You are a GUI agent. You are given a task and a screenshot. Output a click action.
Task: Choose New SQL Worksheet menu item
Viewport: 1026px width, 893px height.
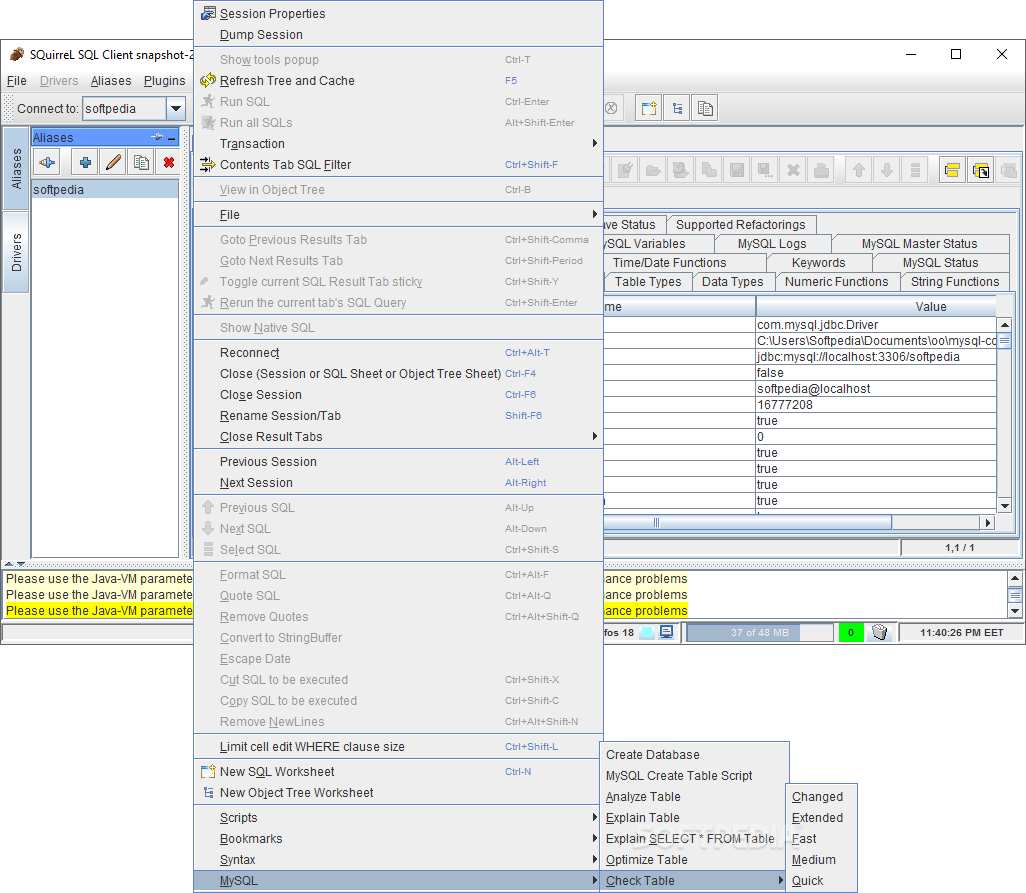pyautogui.click(x=398, y=772)
